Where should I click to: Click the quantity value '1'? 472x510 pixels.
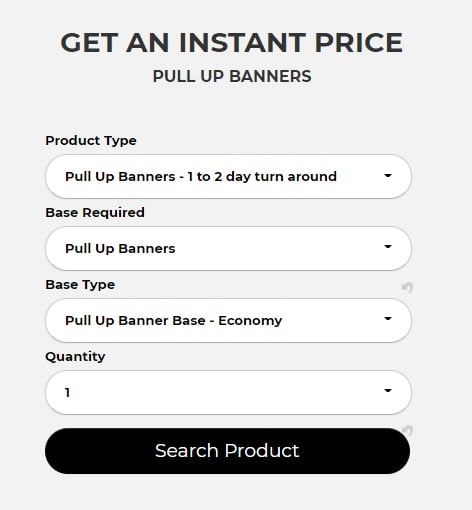tap(68, 393)
